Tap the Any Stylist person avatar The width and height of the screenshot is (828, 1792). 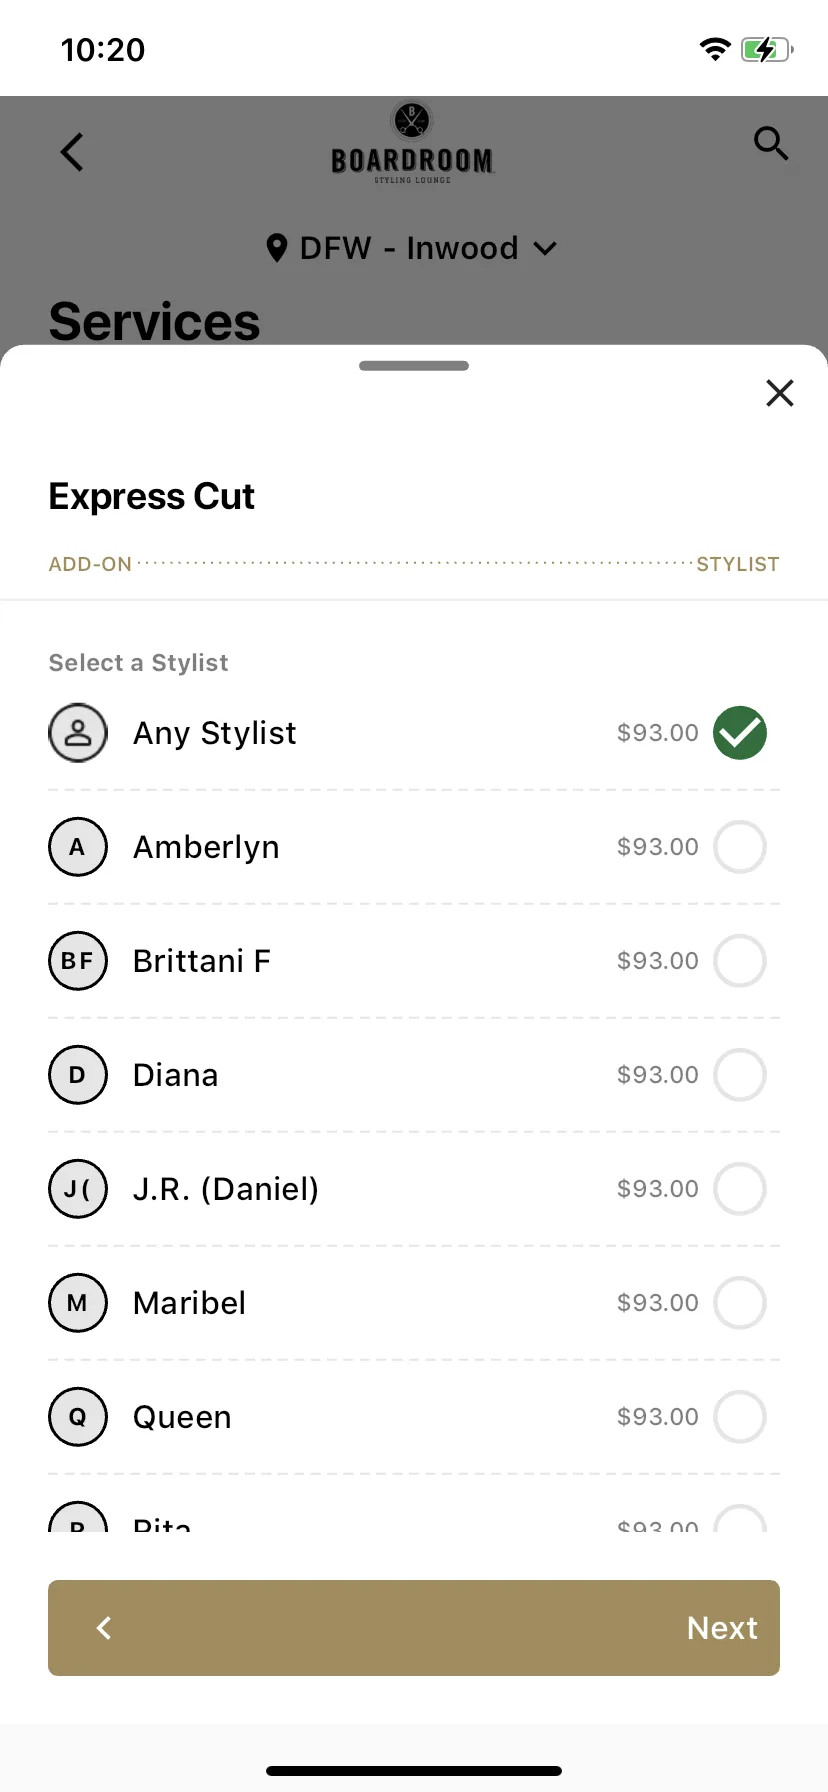[x=78, y=733]
